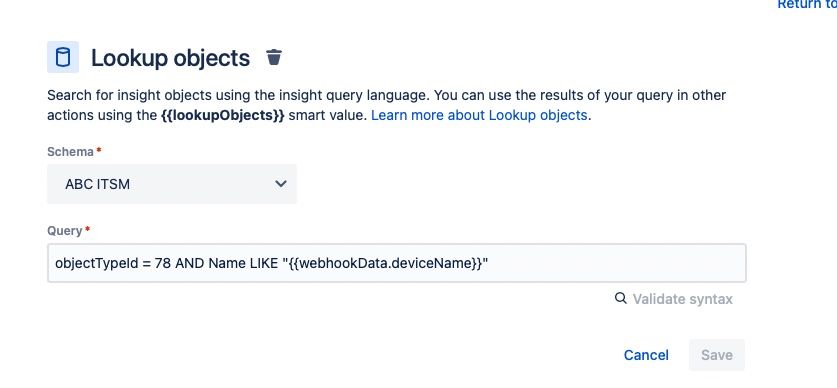This screenshot has width=837, height=388.
Task: Click the Schema field label
Action: pyautogui.click(x=70, y=152)
